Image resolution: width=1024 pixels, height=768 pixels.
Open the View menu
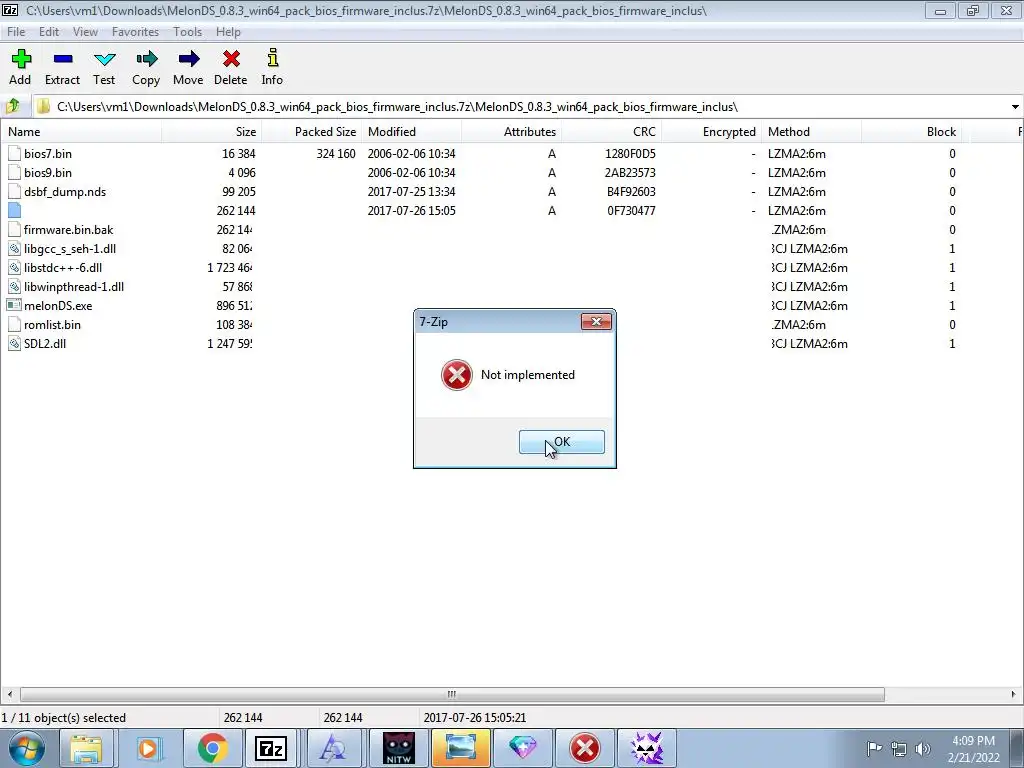(85, 31)
